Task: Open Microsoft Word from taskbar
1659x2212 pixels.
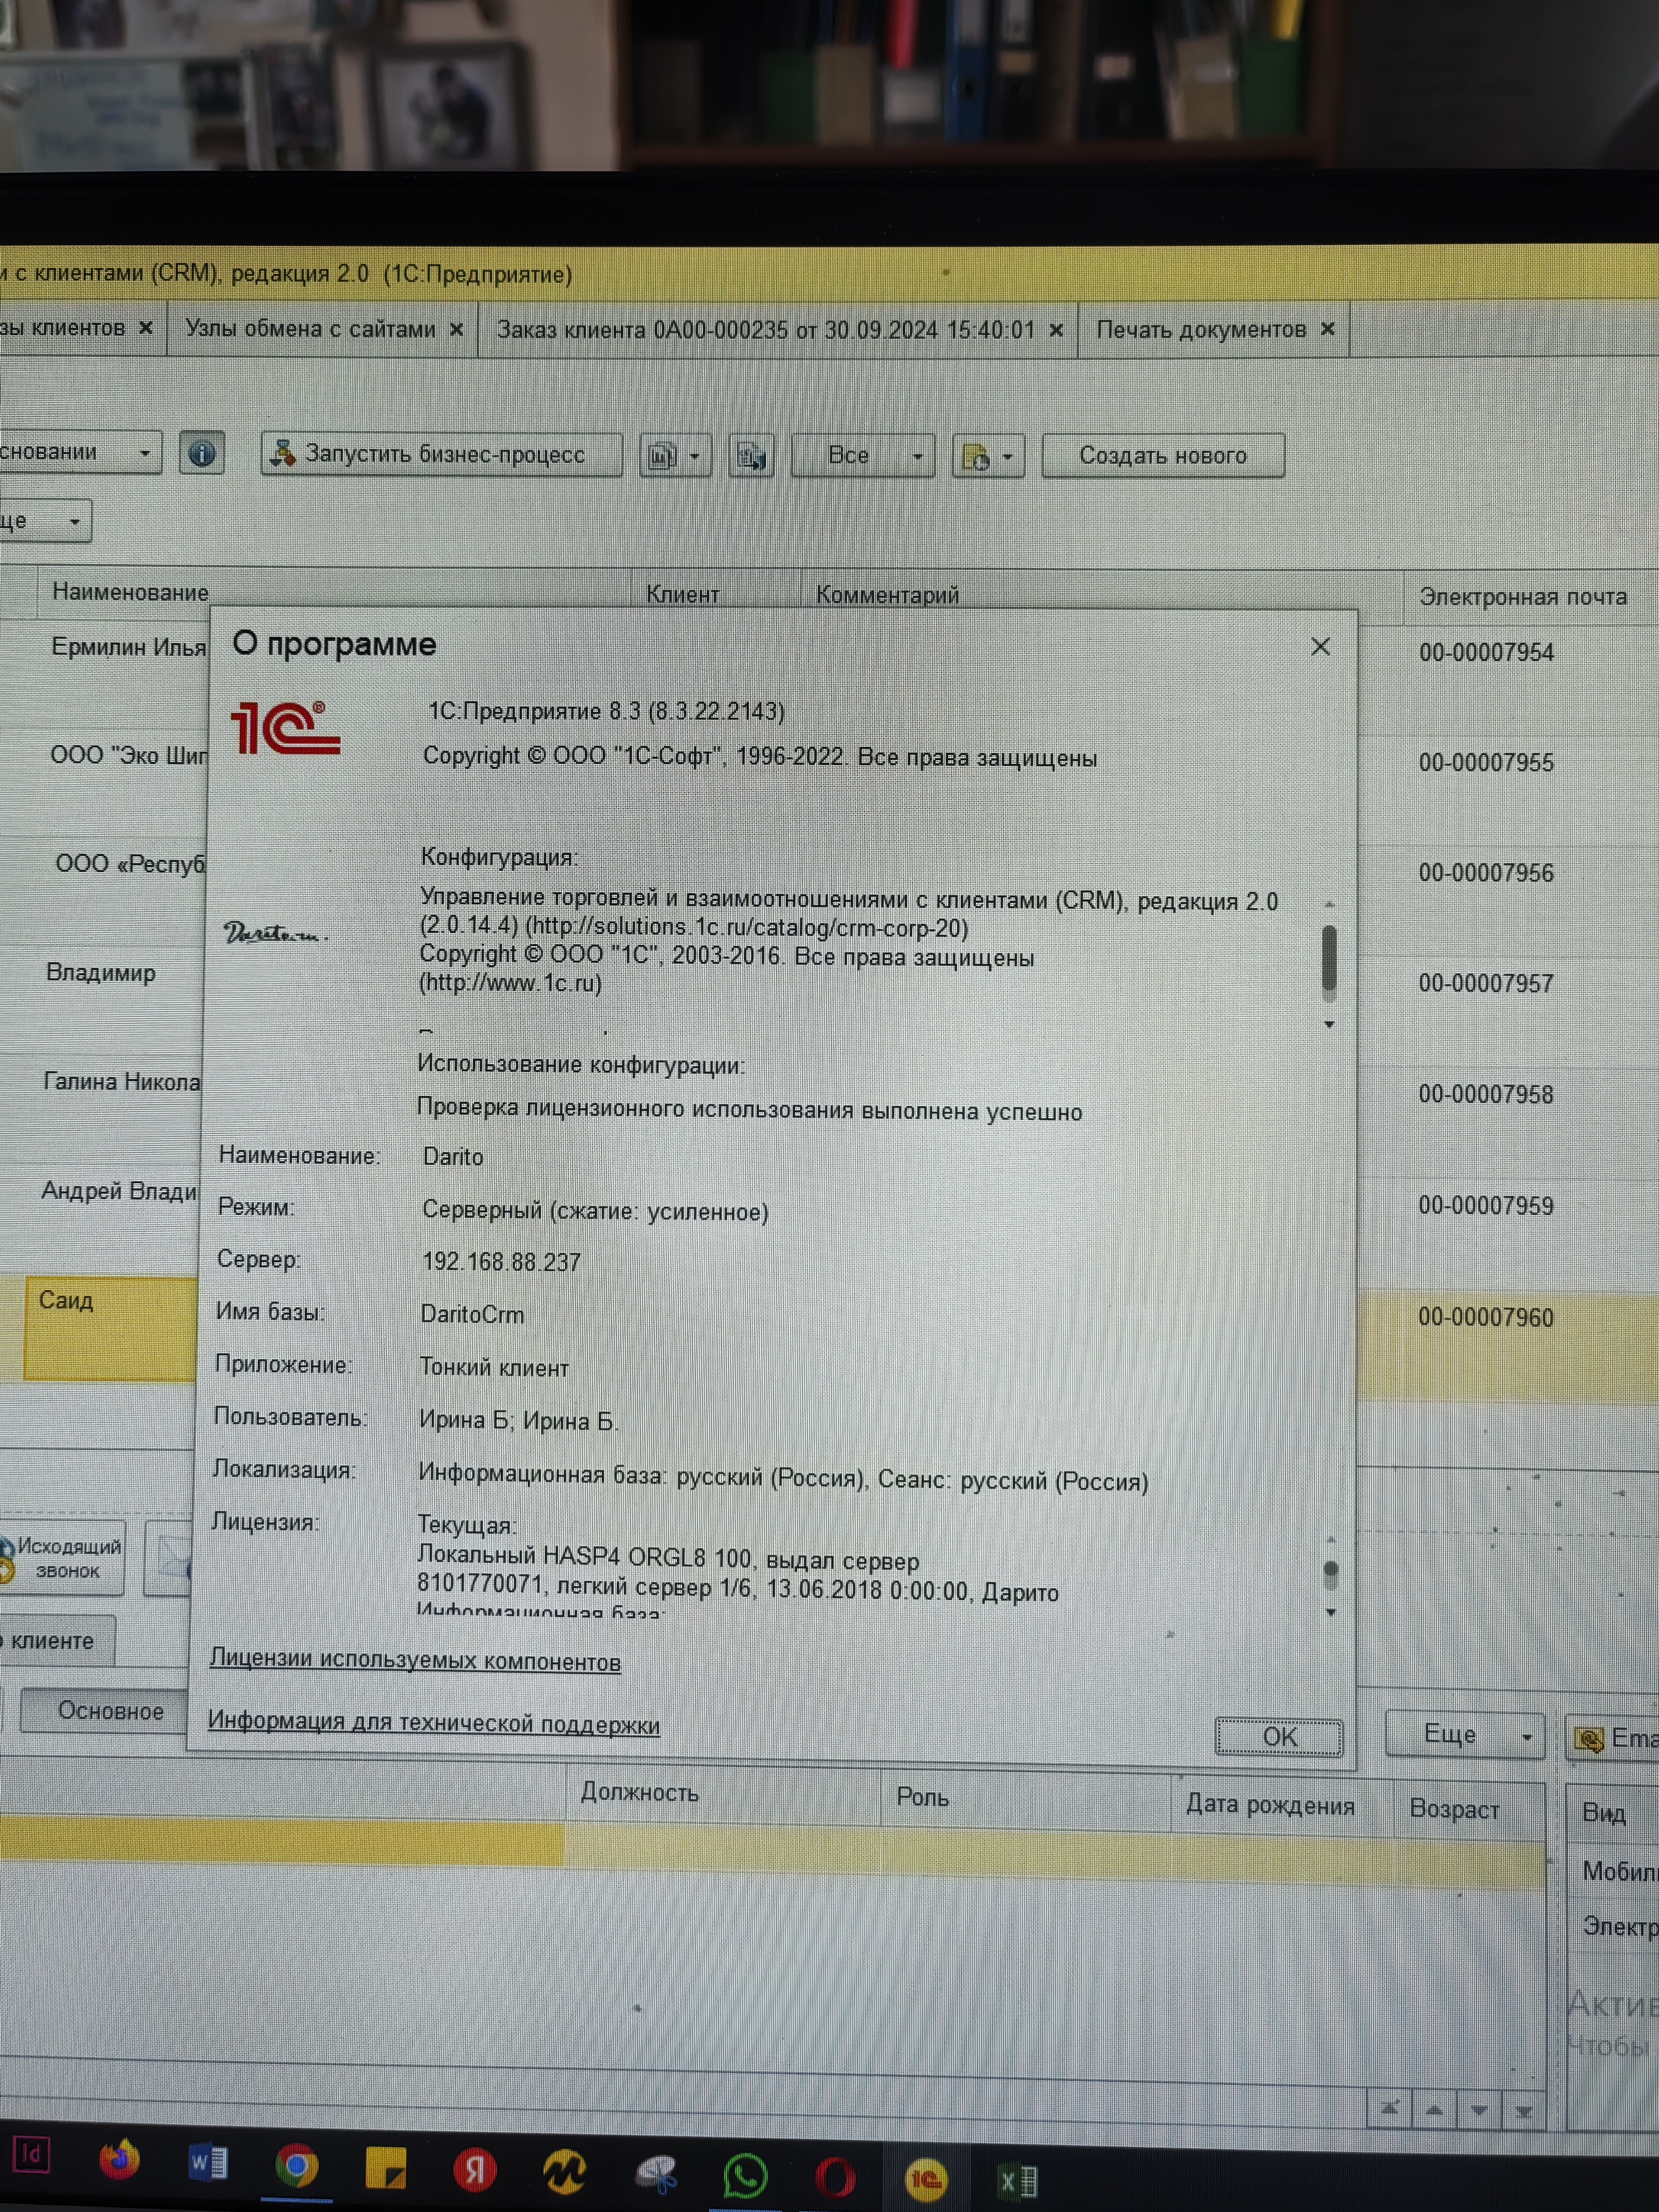Action: (x=208, y=2163)
